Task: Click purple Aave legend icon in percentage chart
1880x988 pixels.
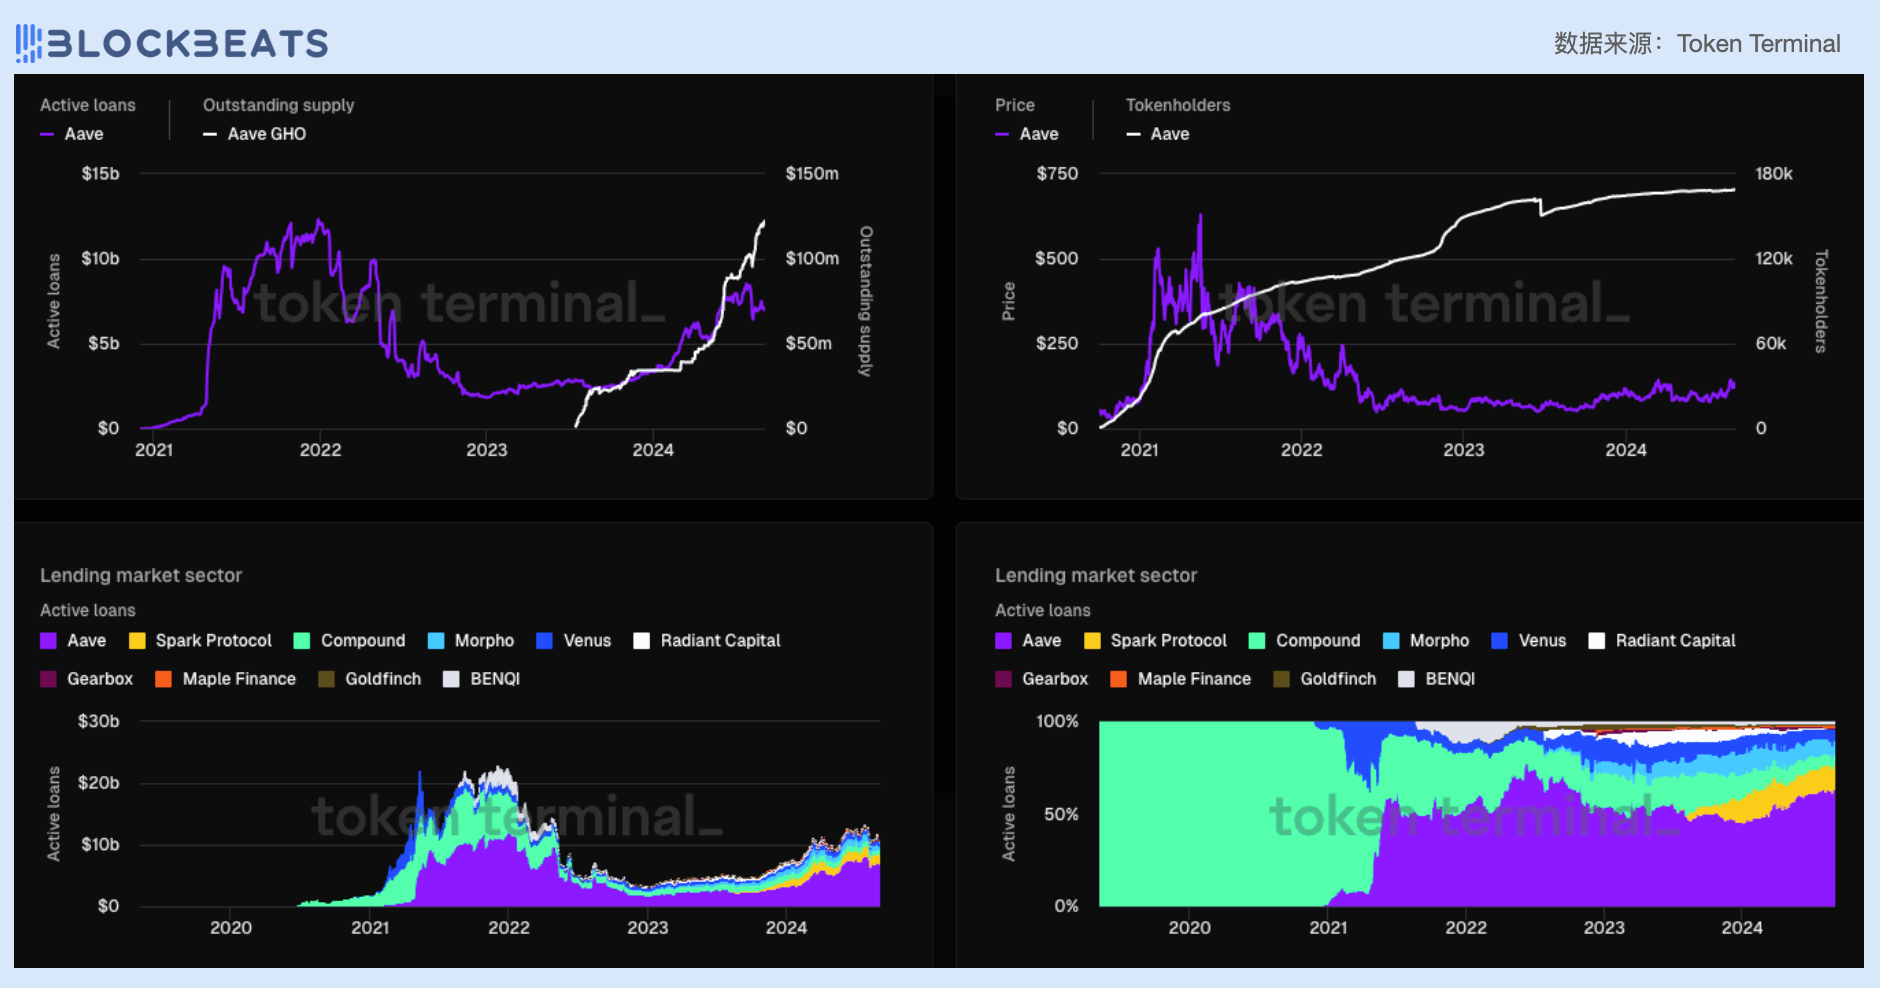Action: pyautogui.click(x=1004, y=641)
